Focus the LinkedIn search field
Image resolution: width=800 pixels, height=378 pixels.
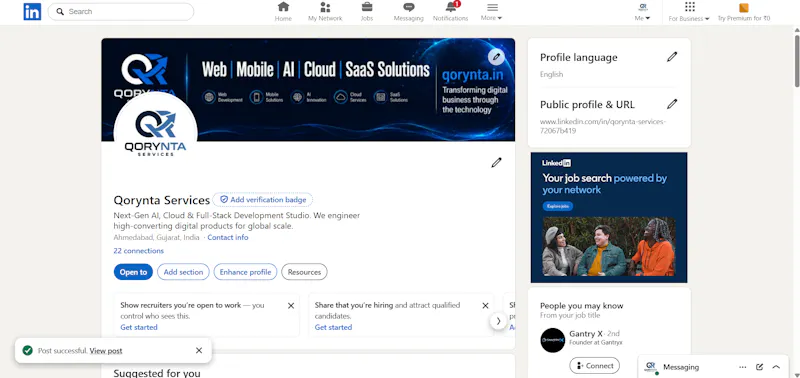click(121, 11)
